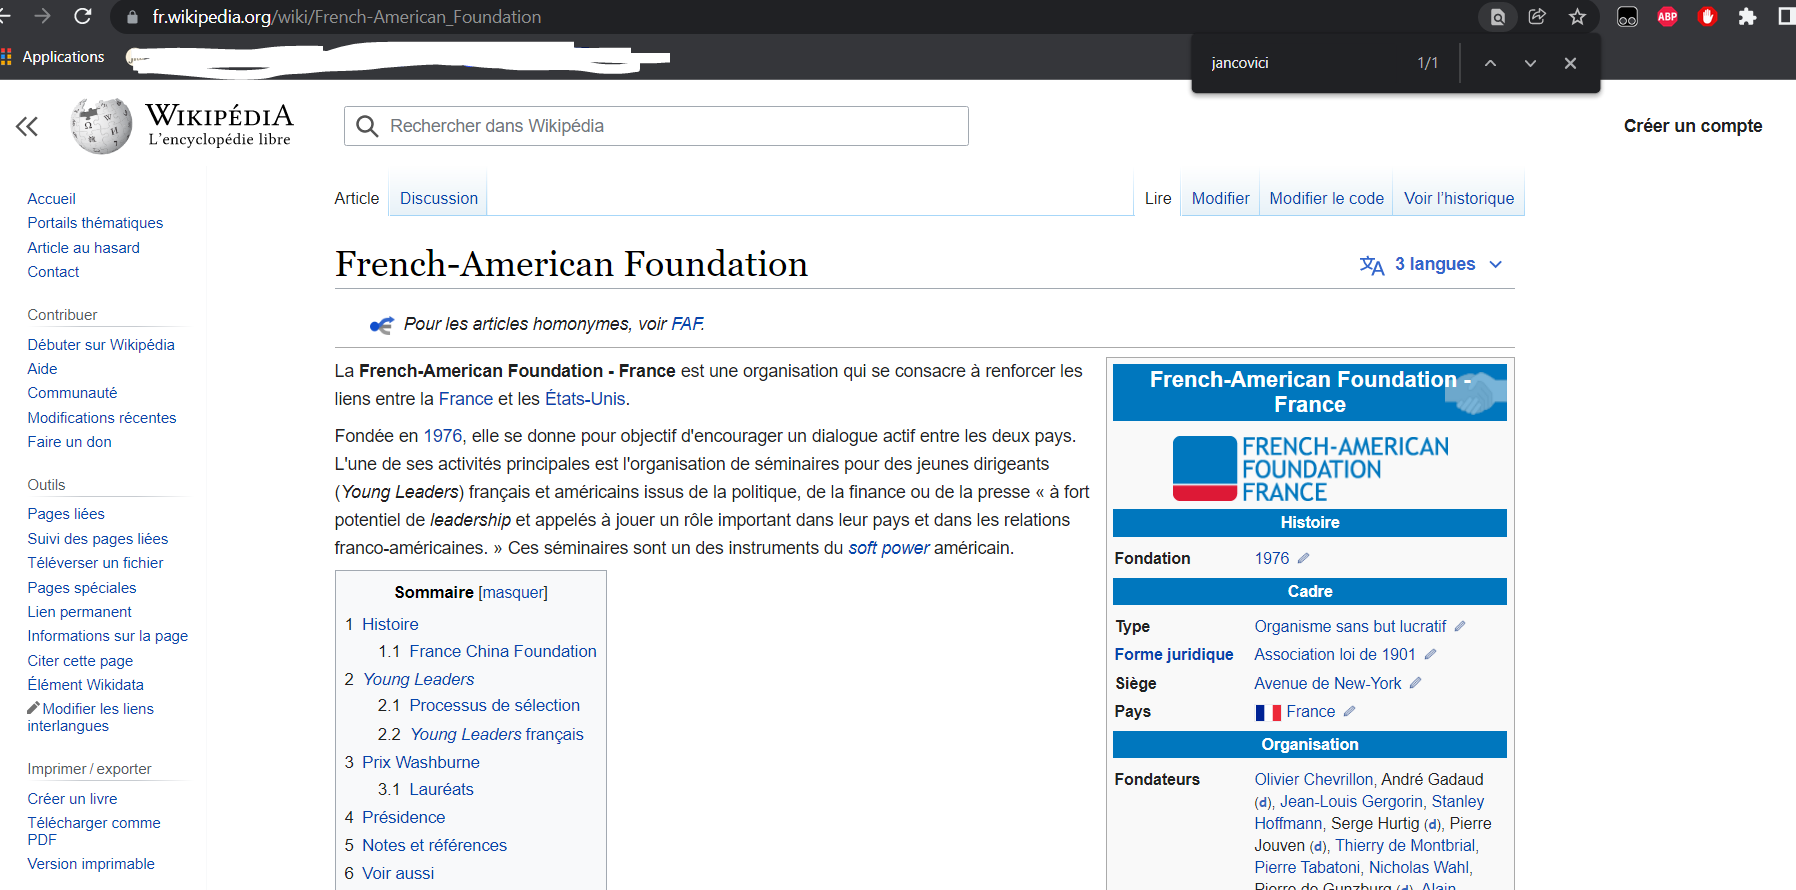Open the Adblock Plus extension icon
The height and width of the screenshot is (890, 1796).
pyautogui.click(x=1667, y=17)
